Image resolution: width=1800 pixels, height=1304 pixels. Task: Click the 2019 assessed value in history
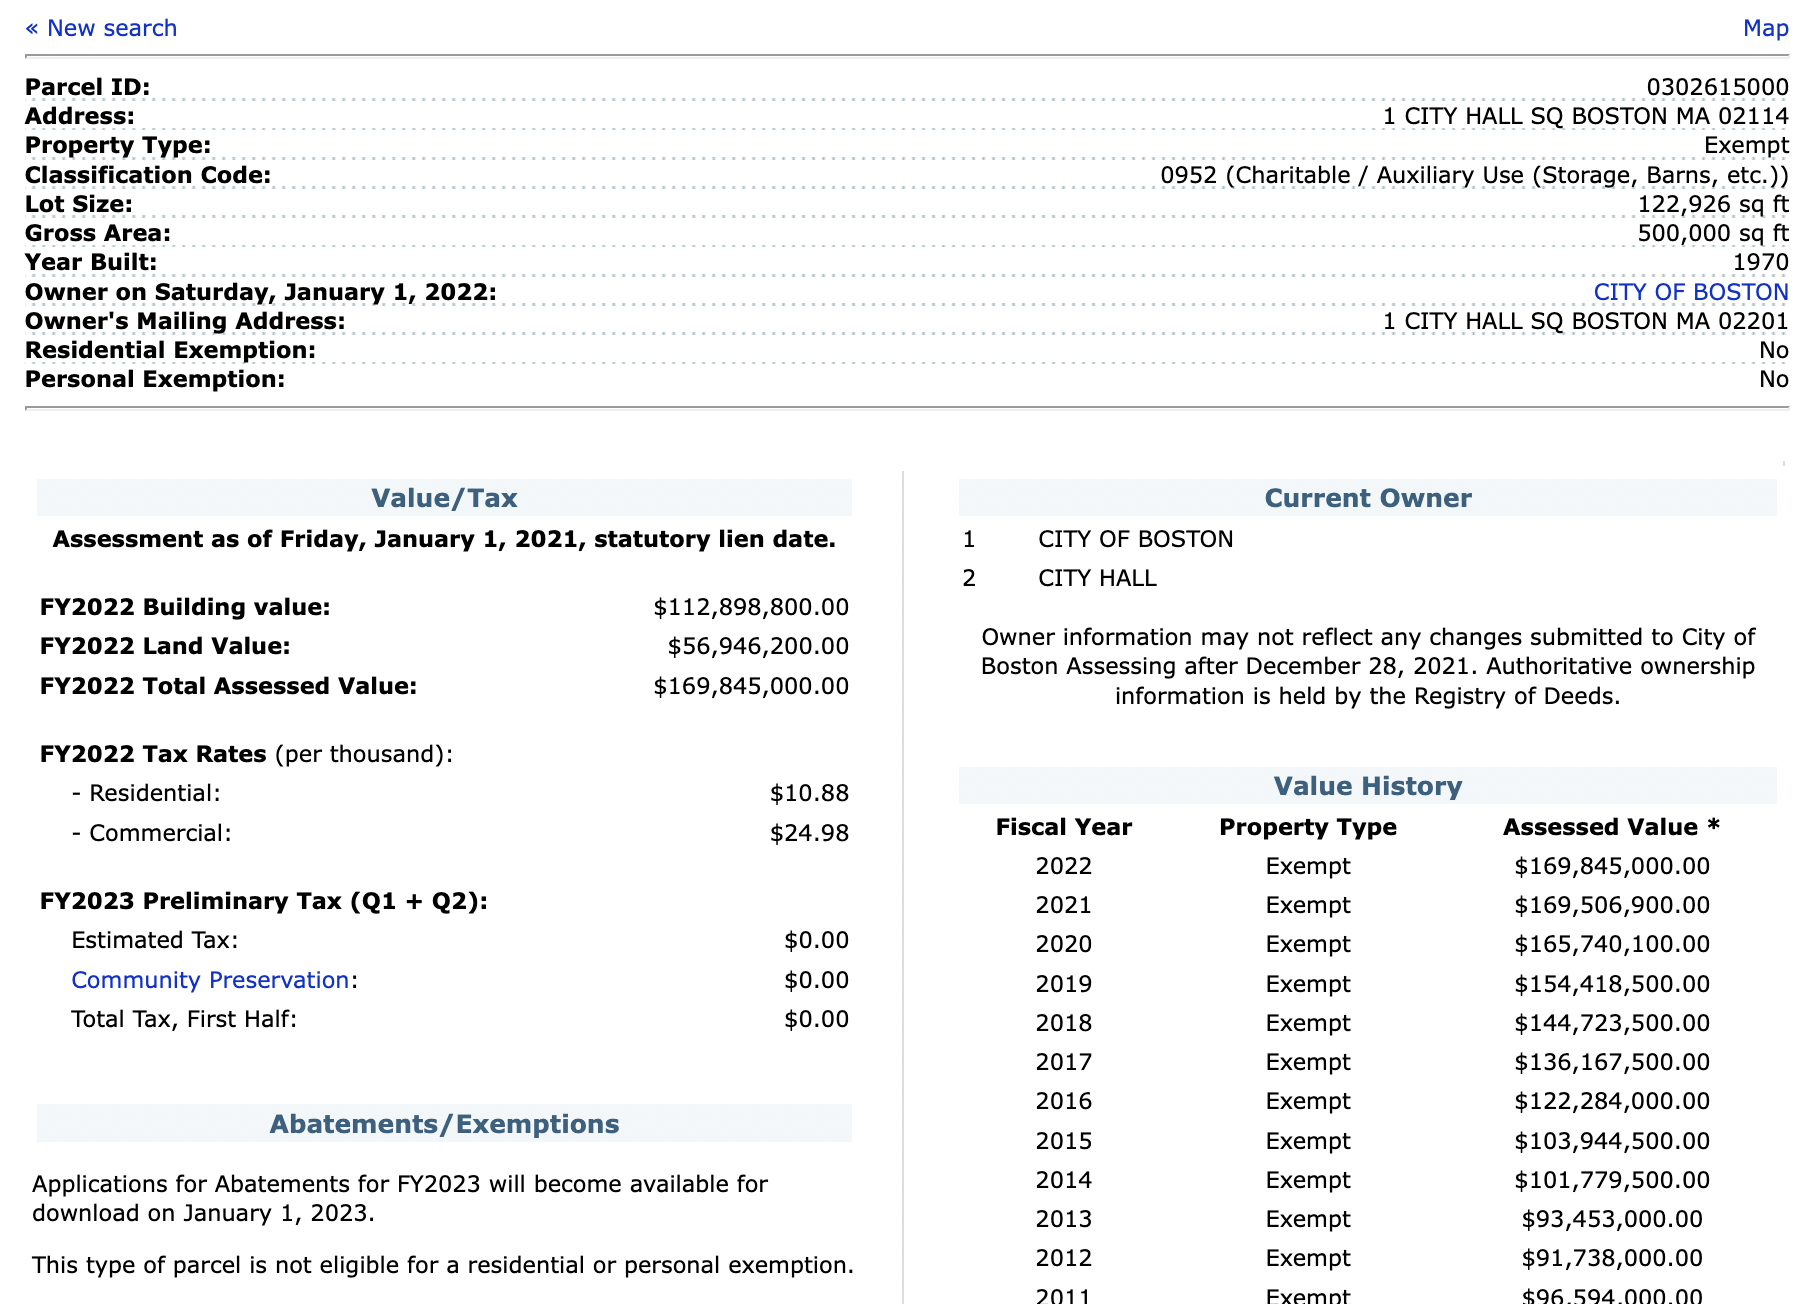(1611, 984)
